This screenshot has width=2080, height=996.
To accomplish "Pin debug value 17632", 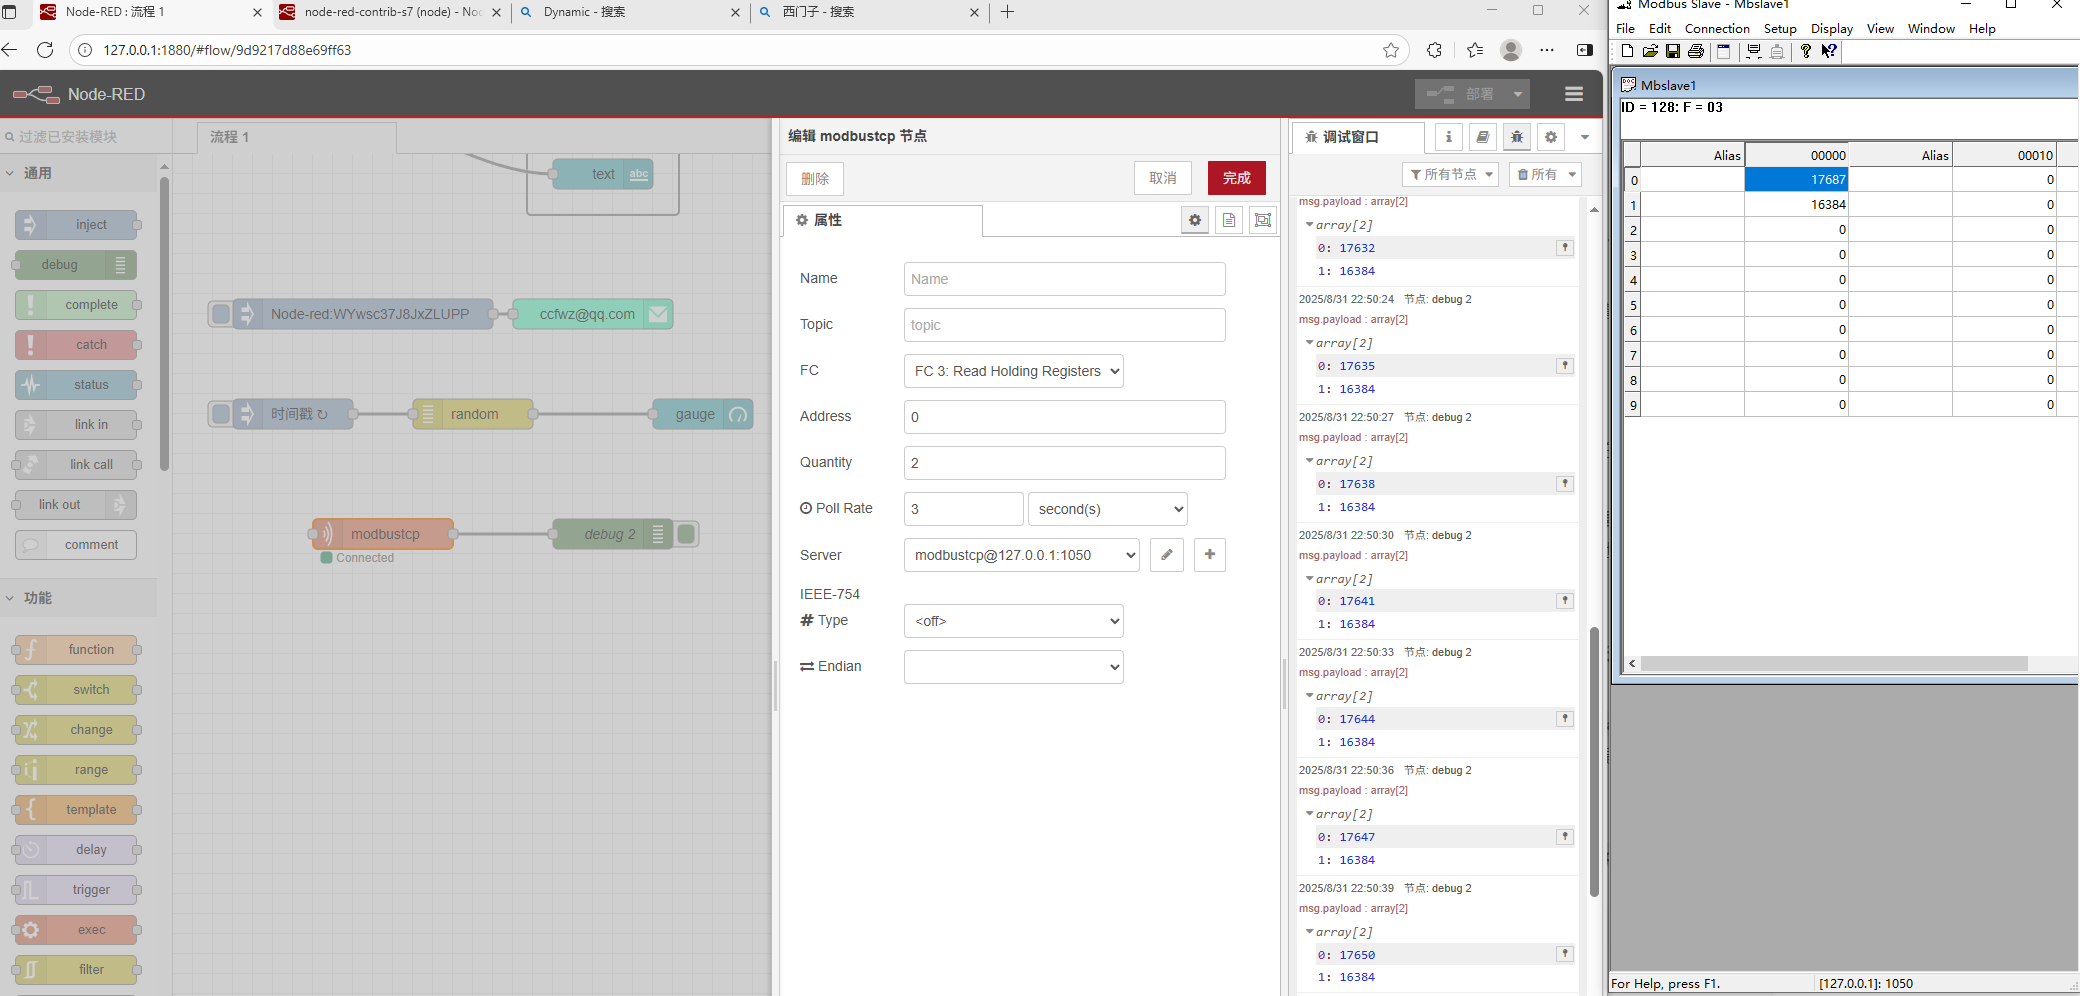I will pyautogui.click(x=1565, y=248).
